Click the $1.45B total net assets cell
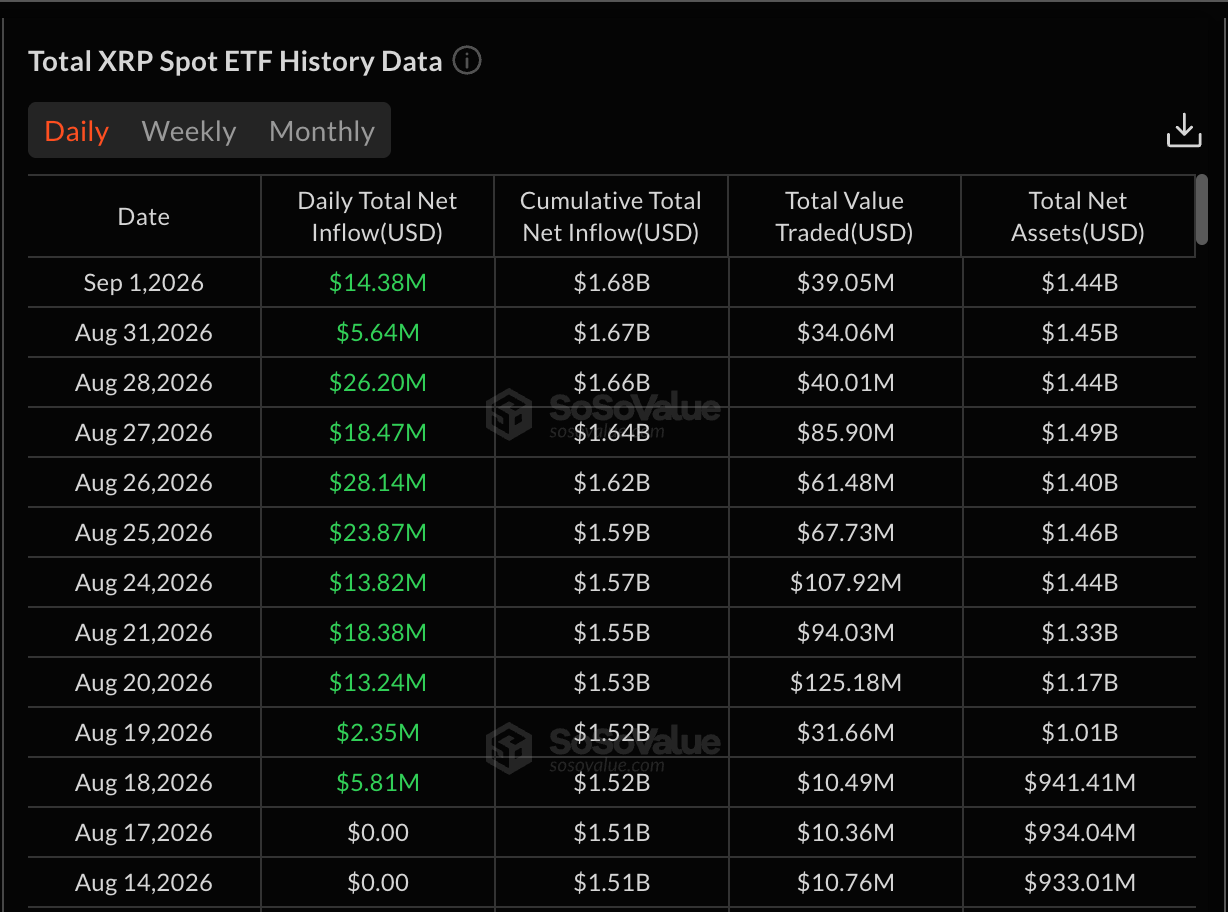The width and height of the screenshot is (1228, 912). point(1080,333)
